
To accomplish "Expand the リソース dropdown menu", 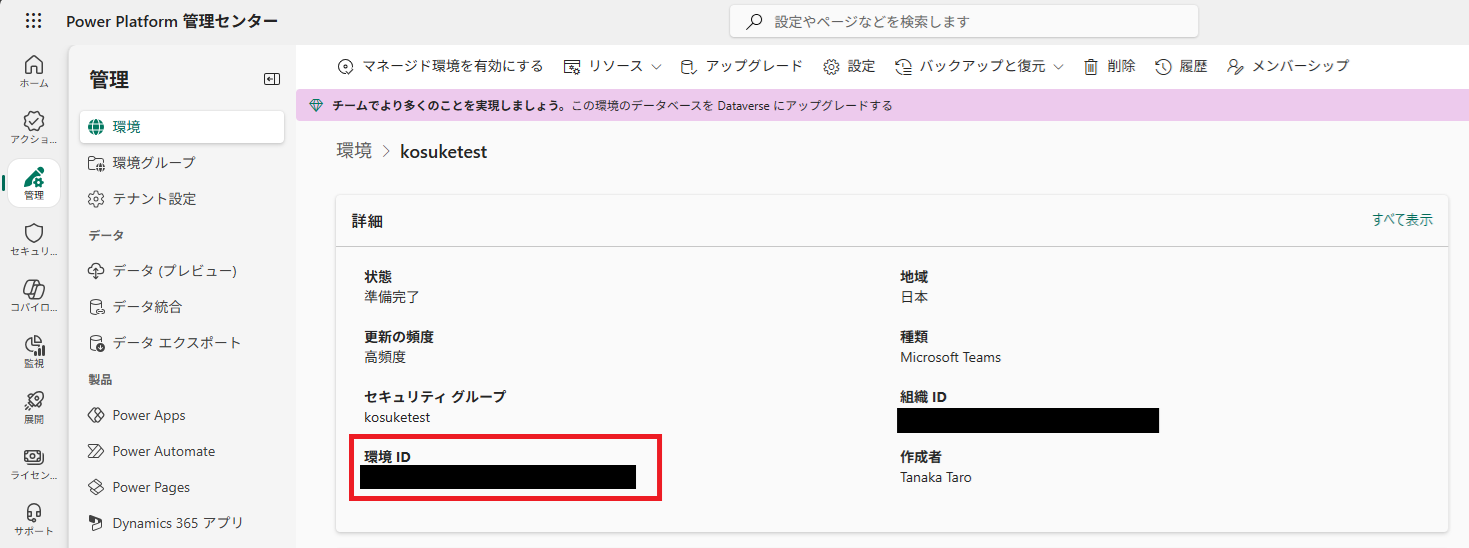I will pos(613,67).
